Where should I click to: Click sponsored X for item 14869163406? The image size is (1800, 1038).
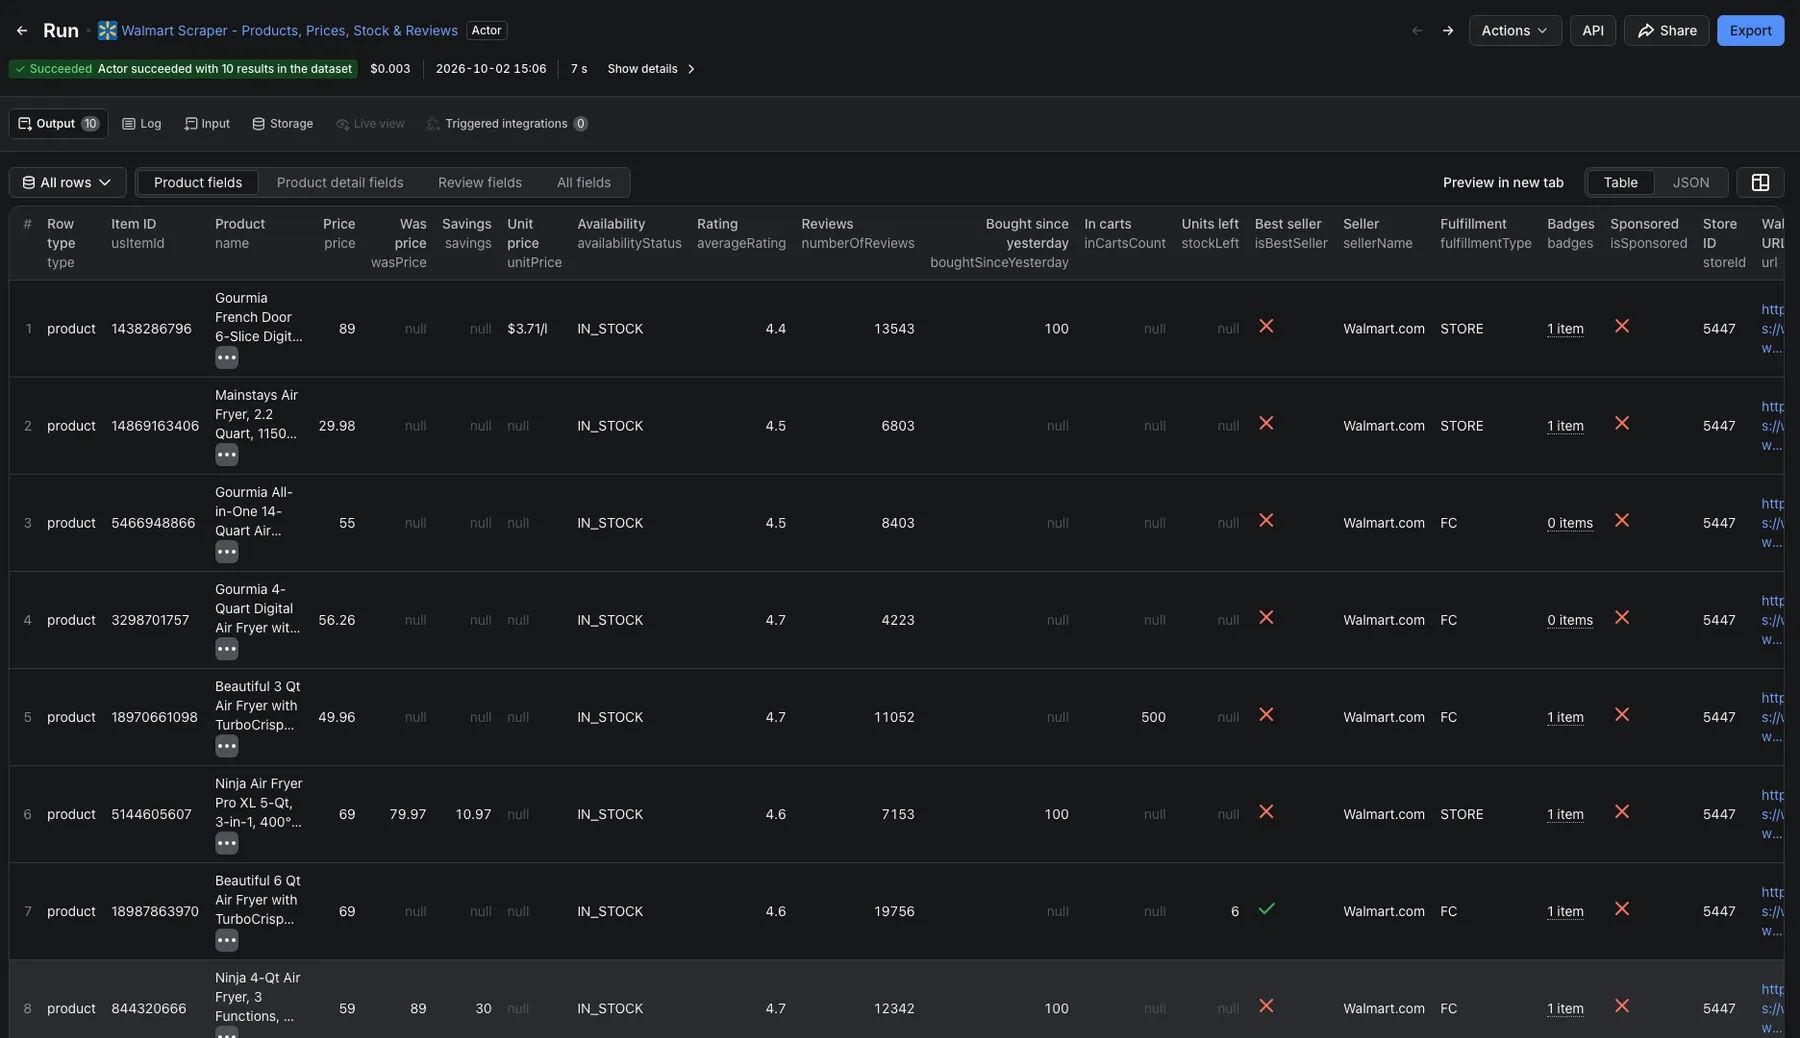(x=1622, y=424)
